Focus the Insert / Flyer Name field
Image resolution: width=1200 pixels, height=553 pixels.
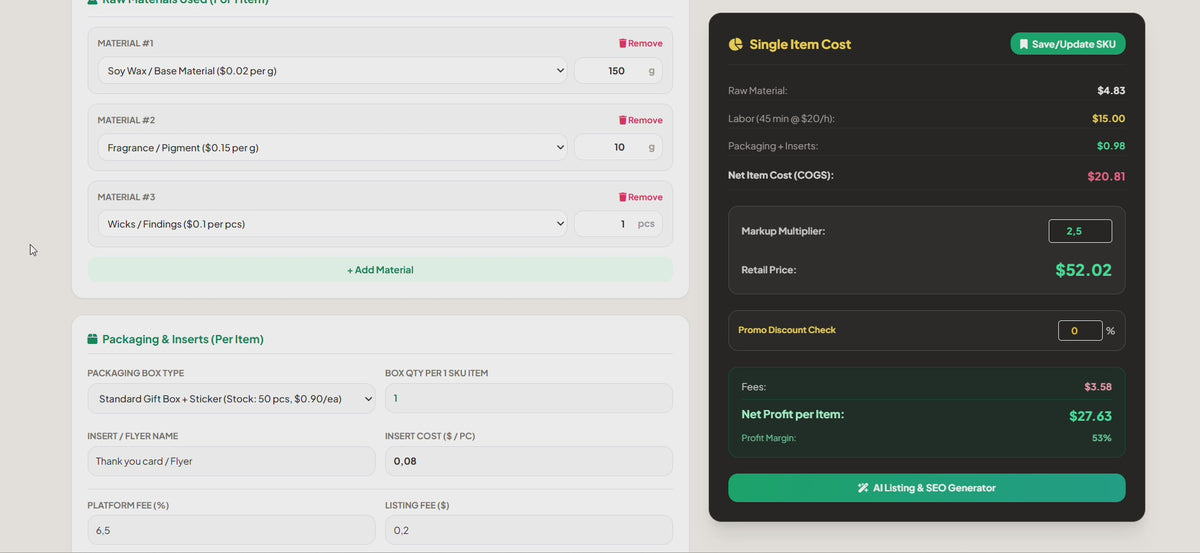click(x=231, y=461)
